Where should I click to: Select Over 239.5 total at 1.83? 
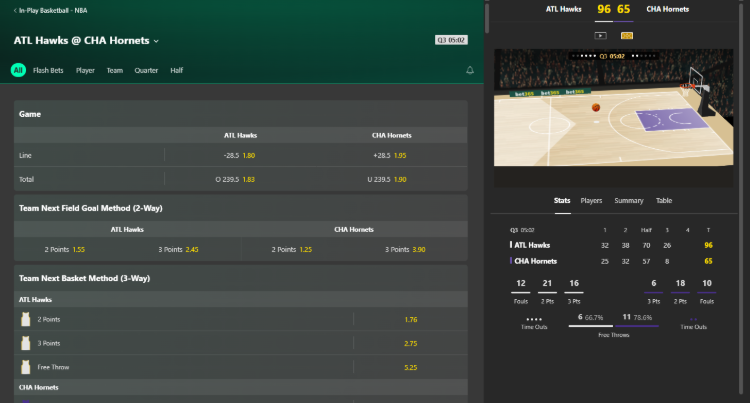235,179
